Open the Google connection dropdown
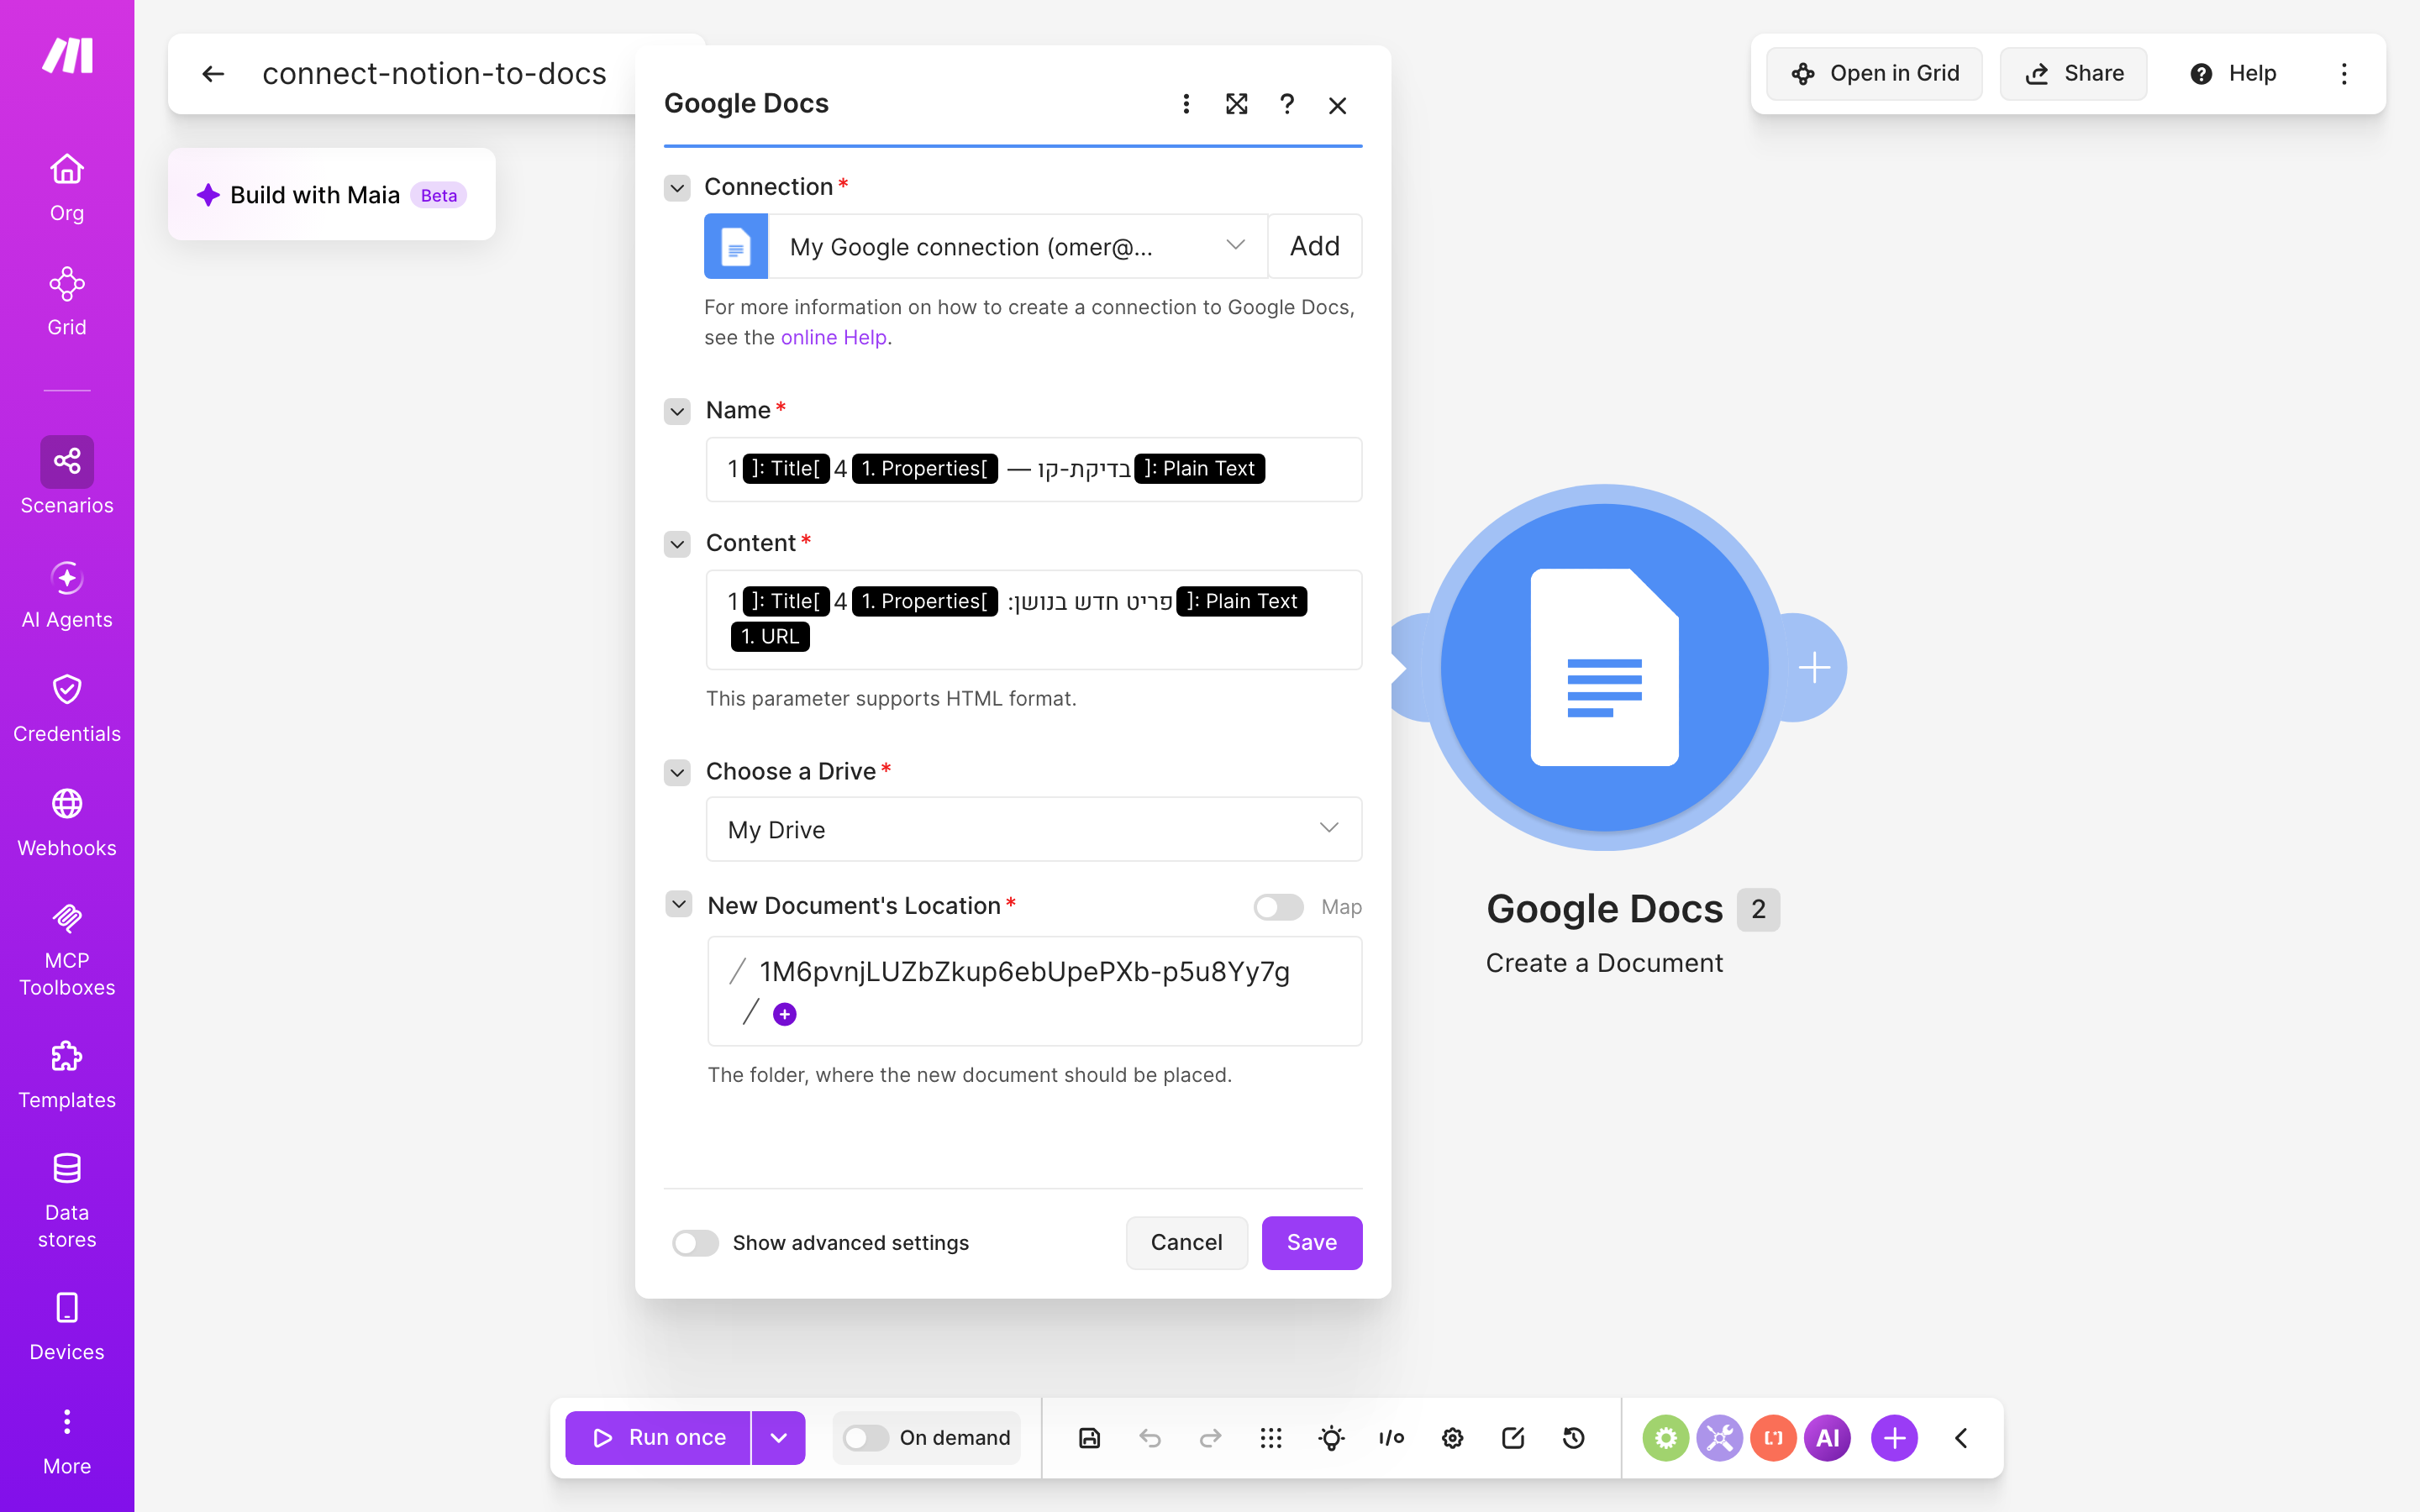 (1017, 246)
